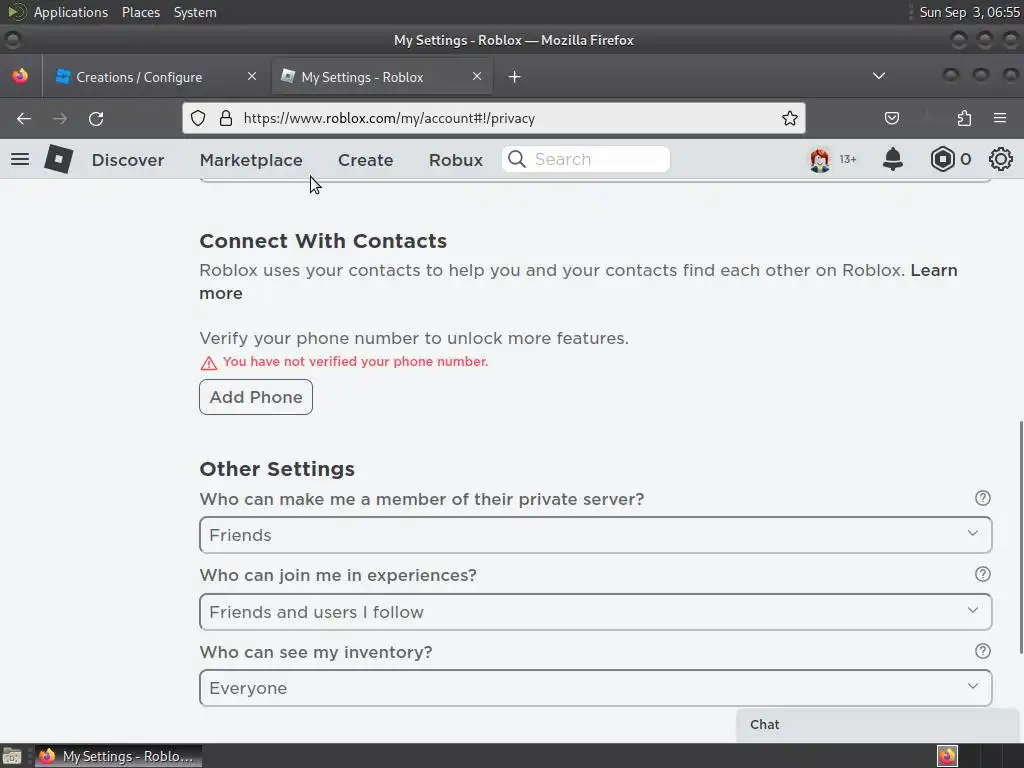Screen dimensions: 1024x768
Task: Click the Firefox tray icon in the bottom panel
Action: (x=947, y=756)
